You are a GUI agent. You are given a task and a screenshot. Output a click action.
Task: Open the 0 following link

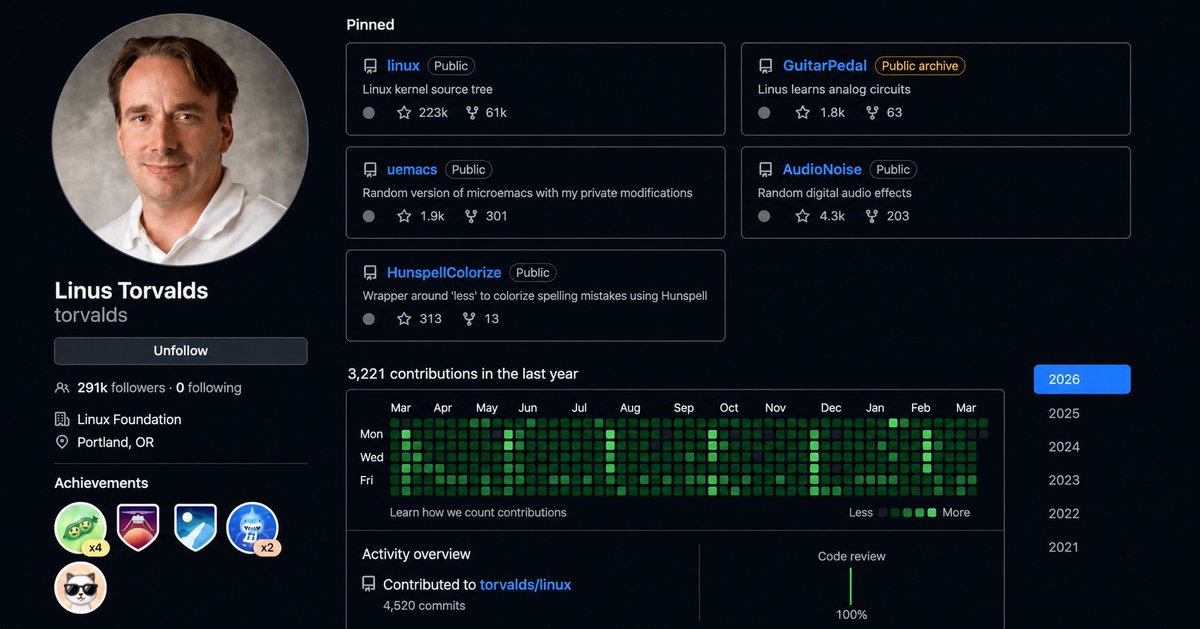pos(208,388)
